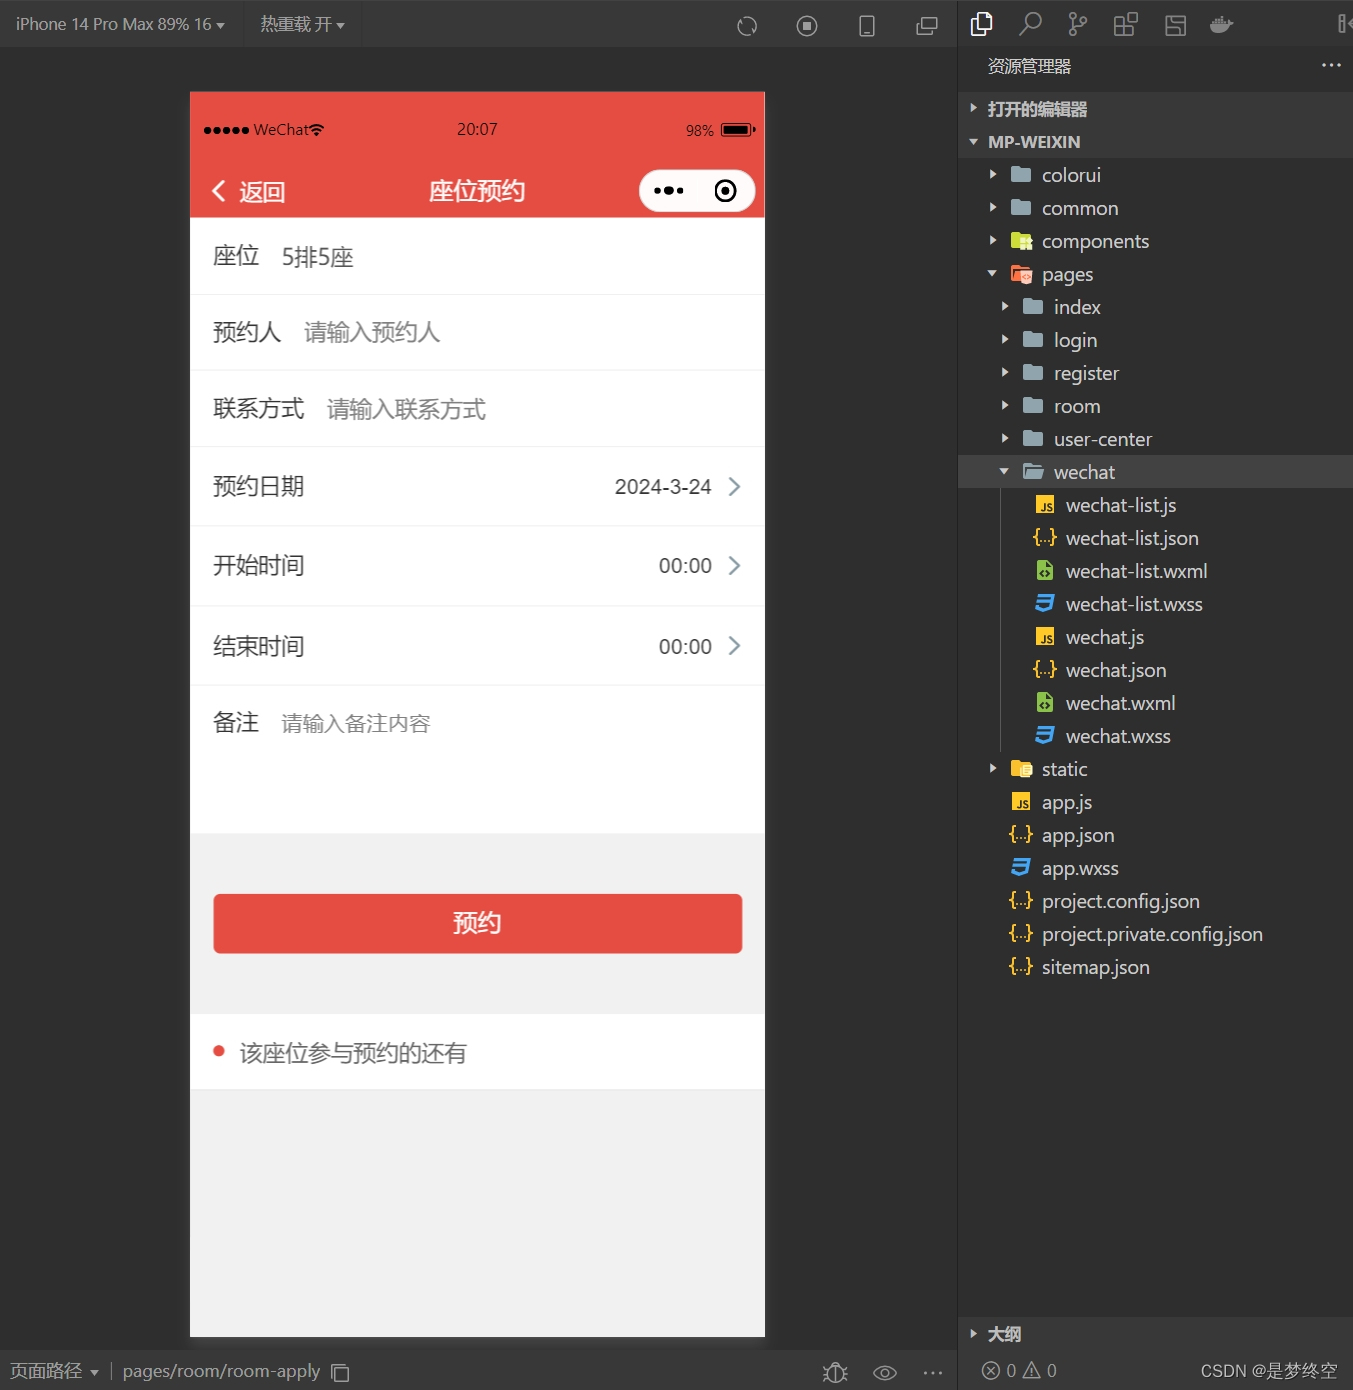The image size is (1353, 1390).
Task: Tap the mini program capsule close circle
Action: (x=726, y=191)
